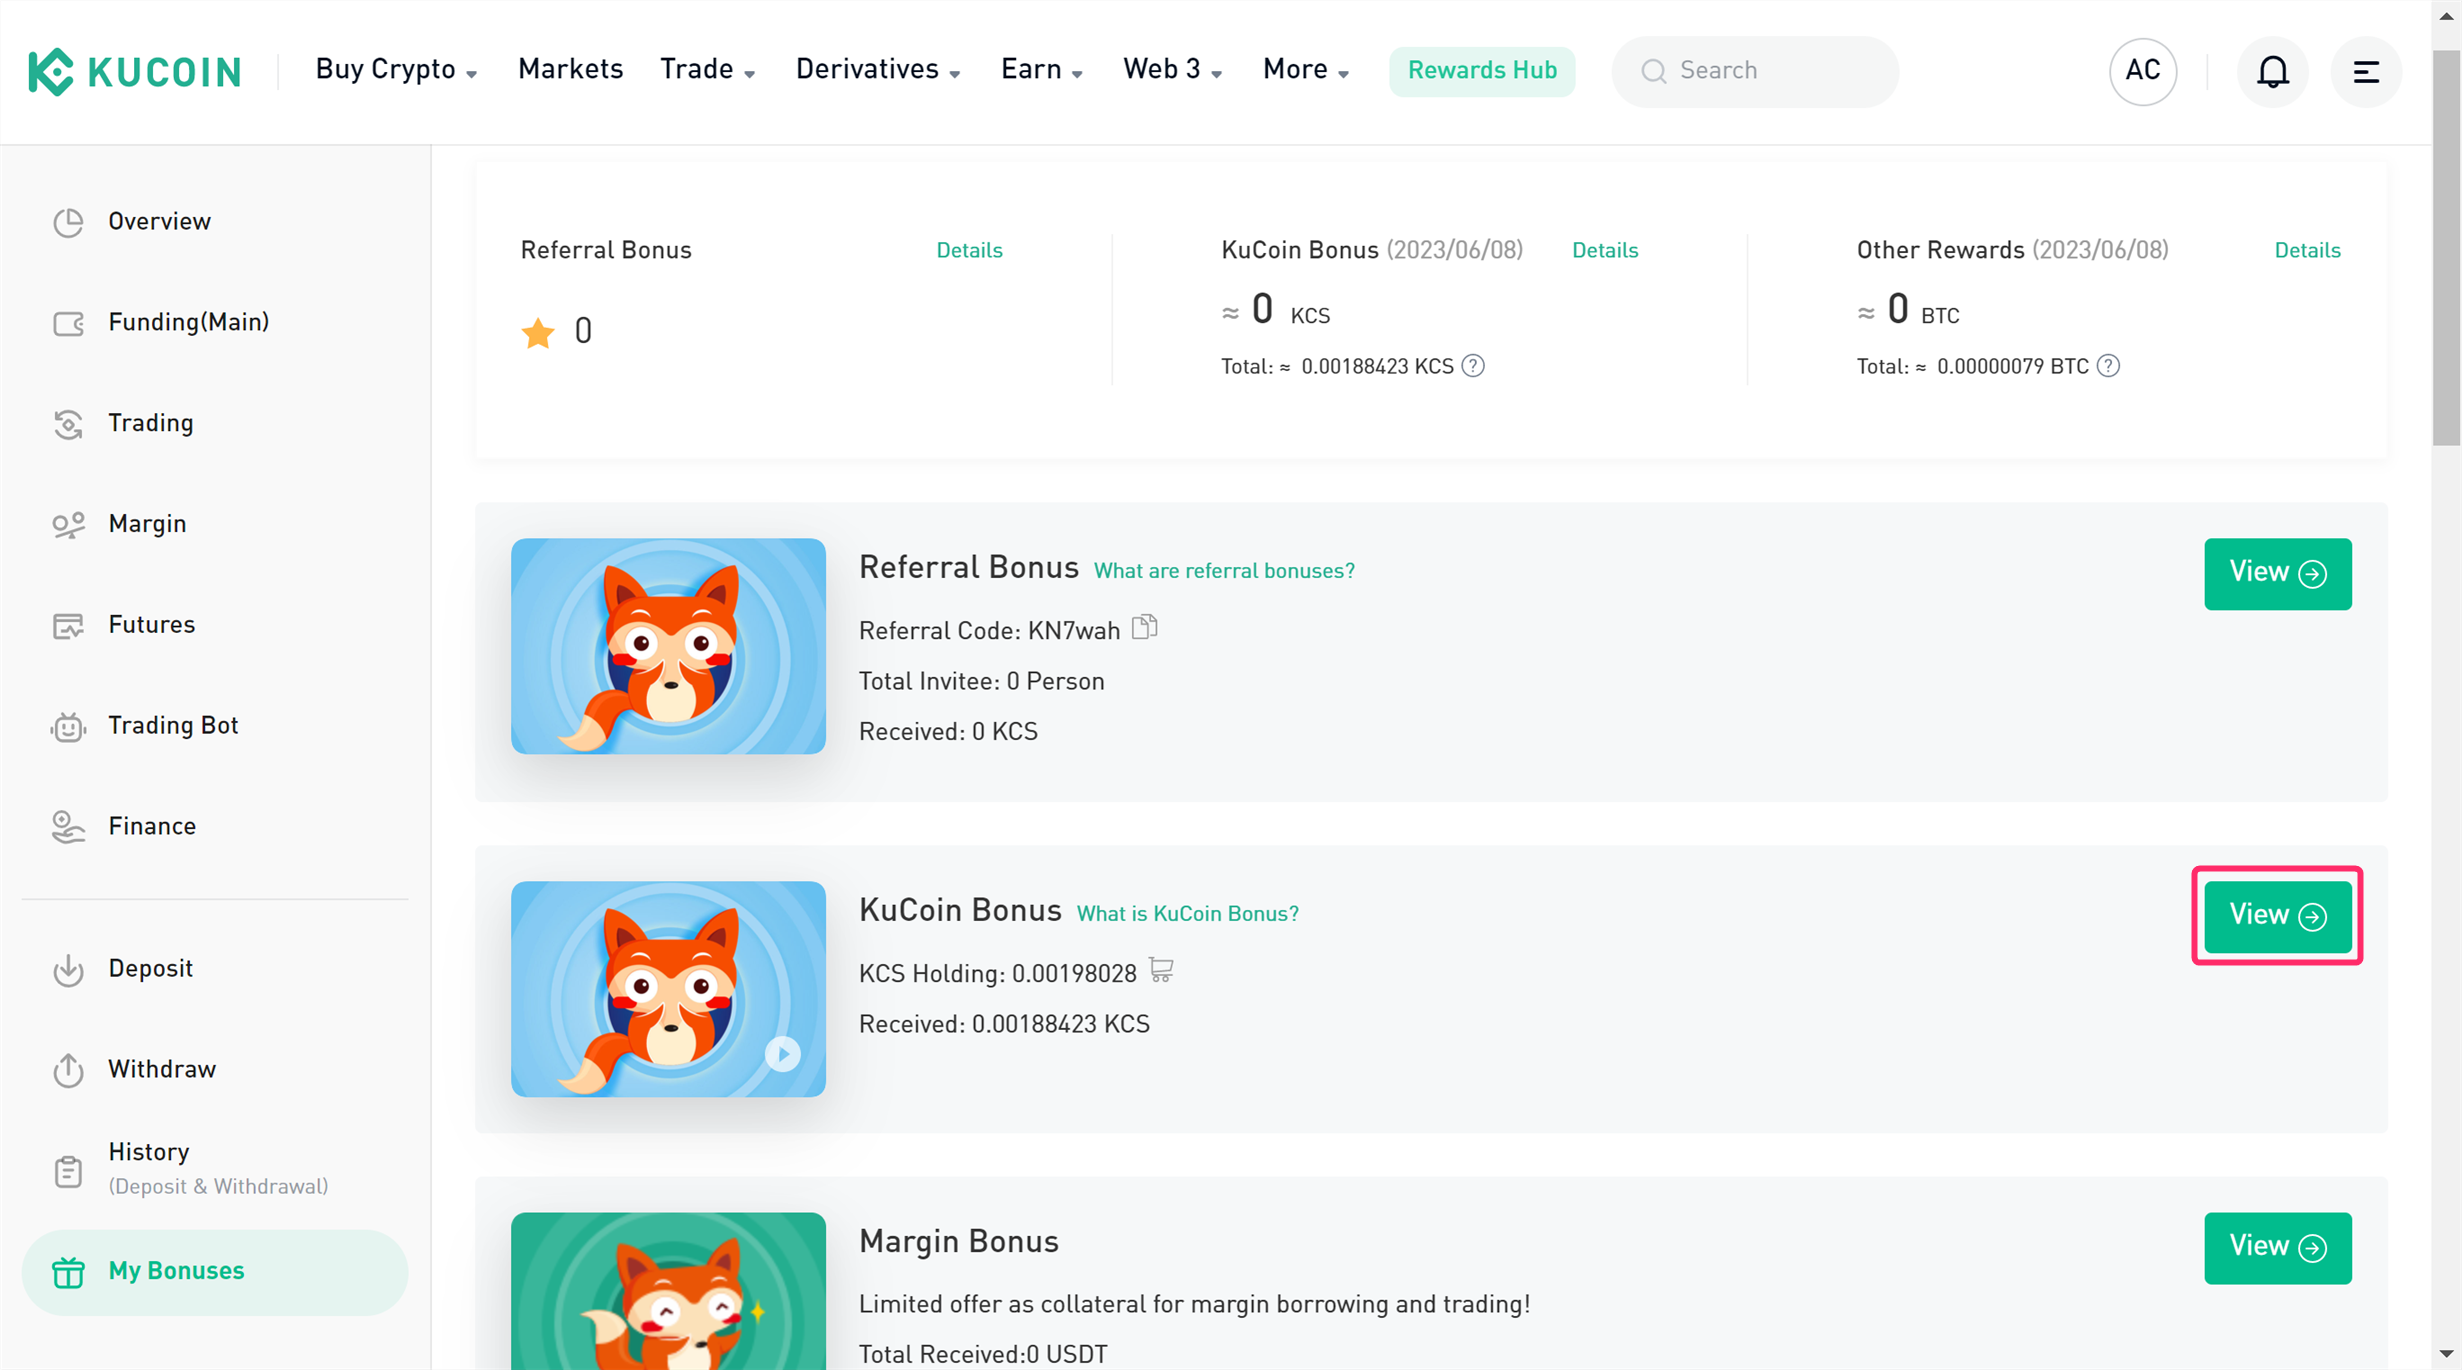Click What are referral bonuses? link
This screenshot has width=2462, height=1370.
coord(1223,571)
